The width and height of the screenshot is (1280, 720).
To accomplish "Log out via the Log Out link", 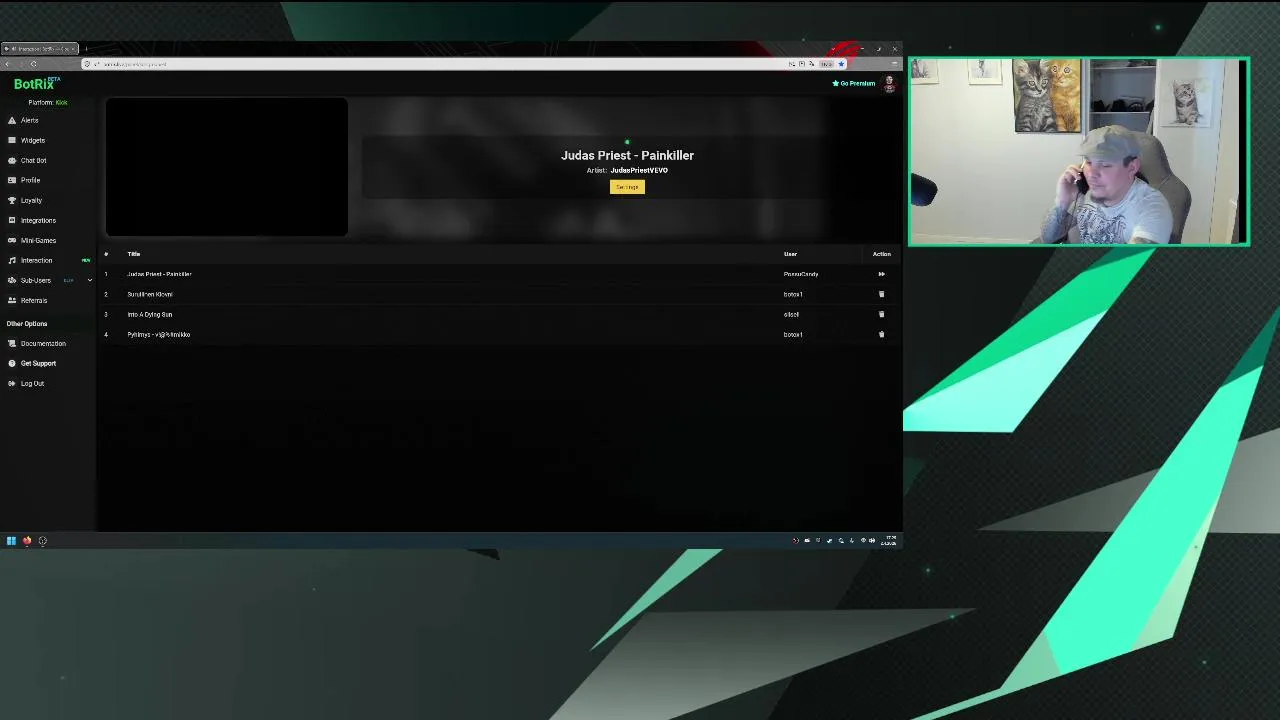I will 33,383.
